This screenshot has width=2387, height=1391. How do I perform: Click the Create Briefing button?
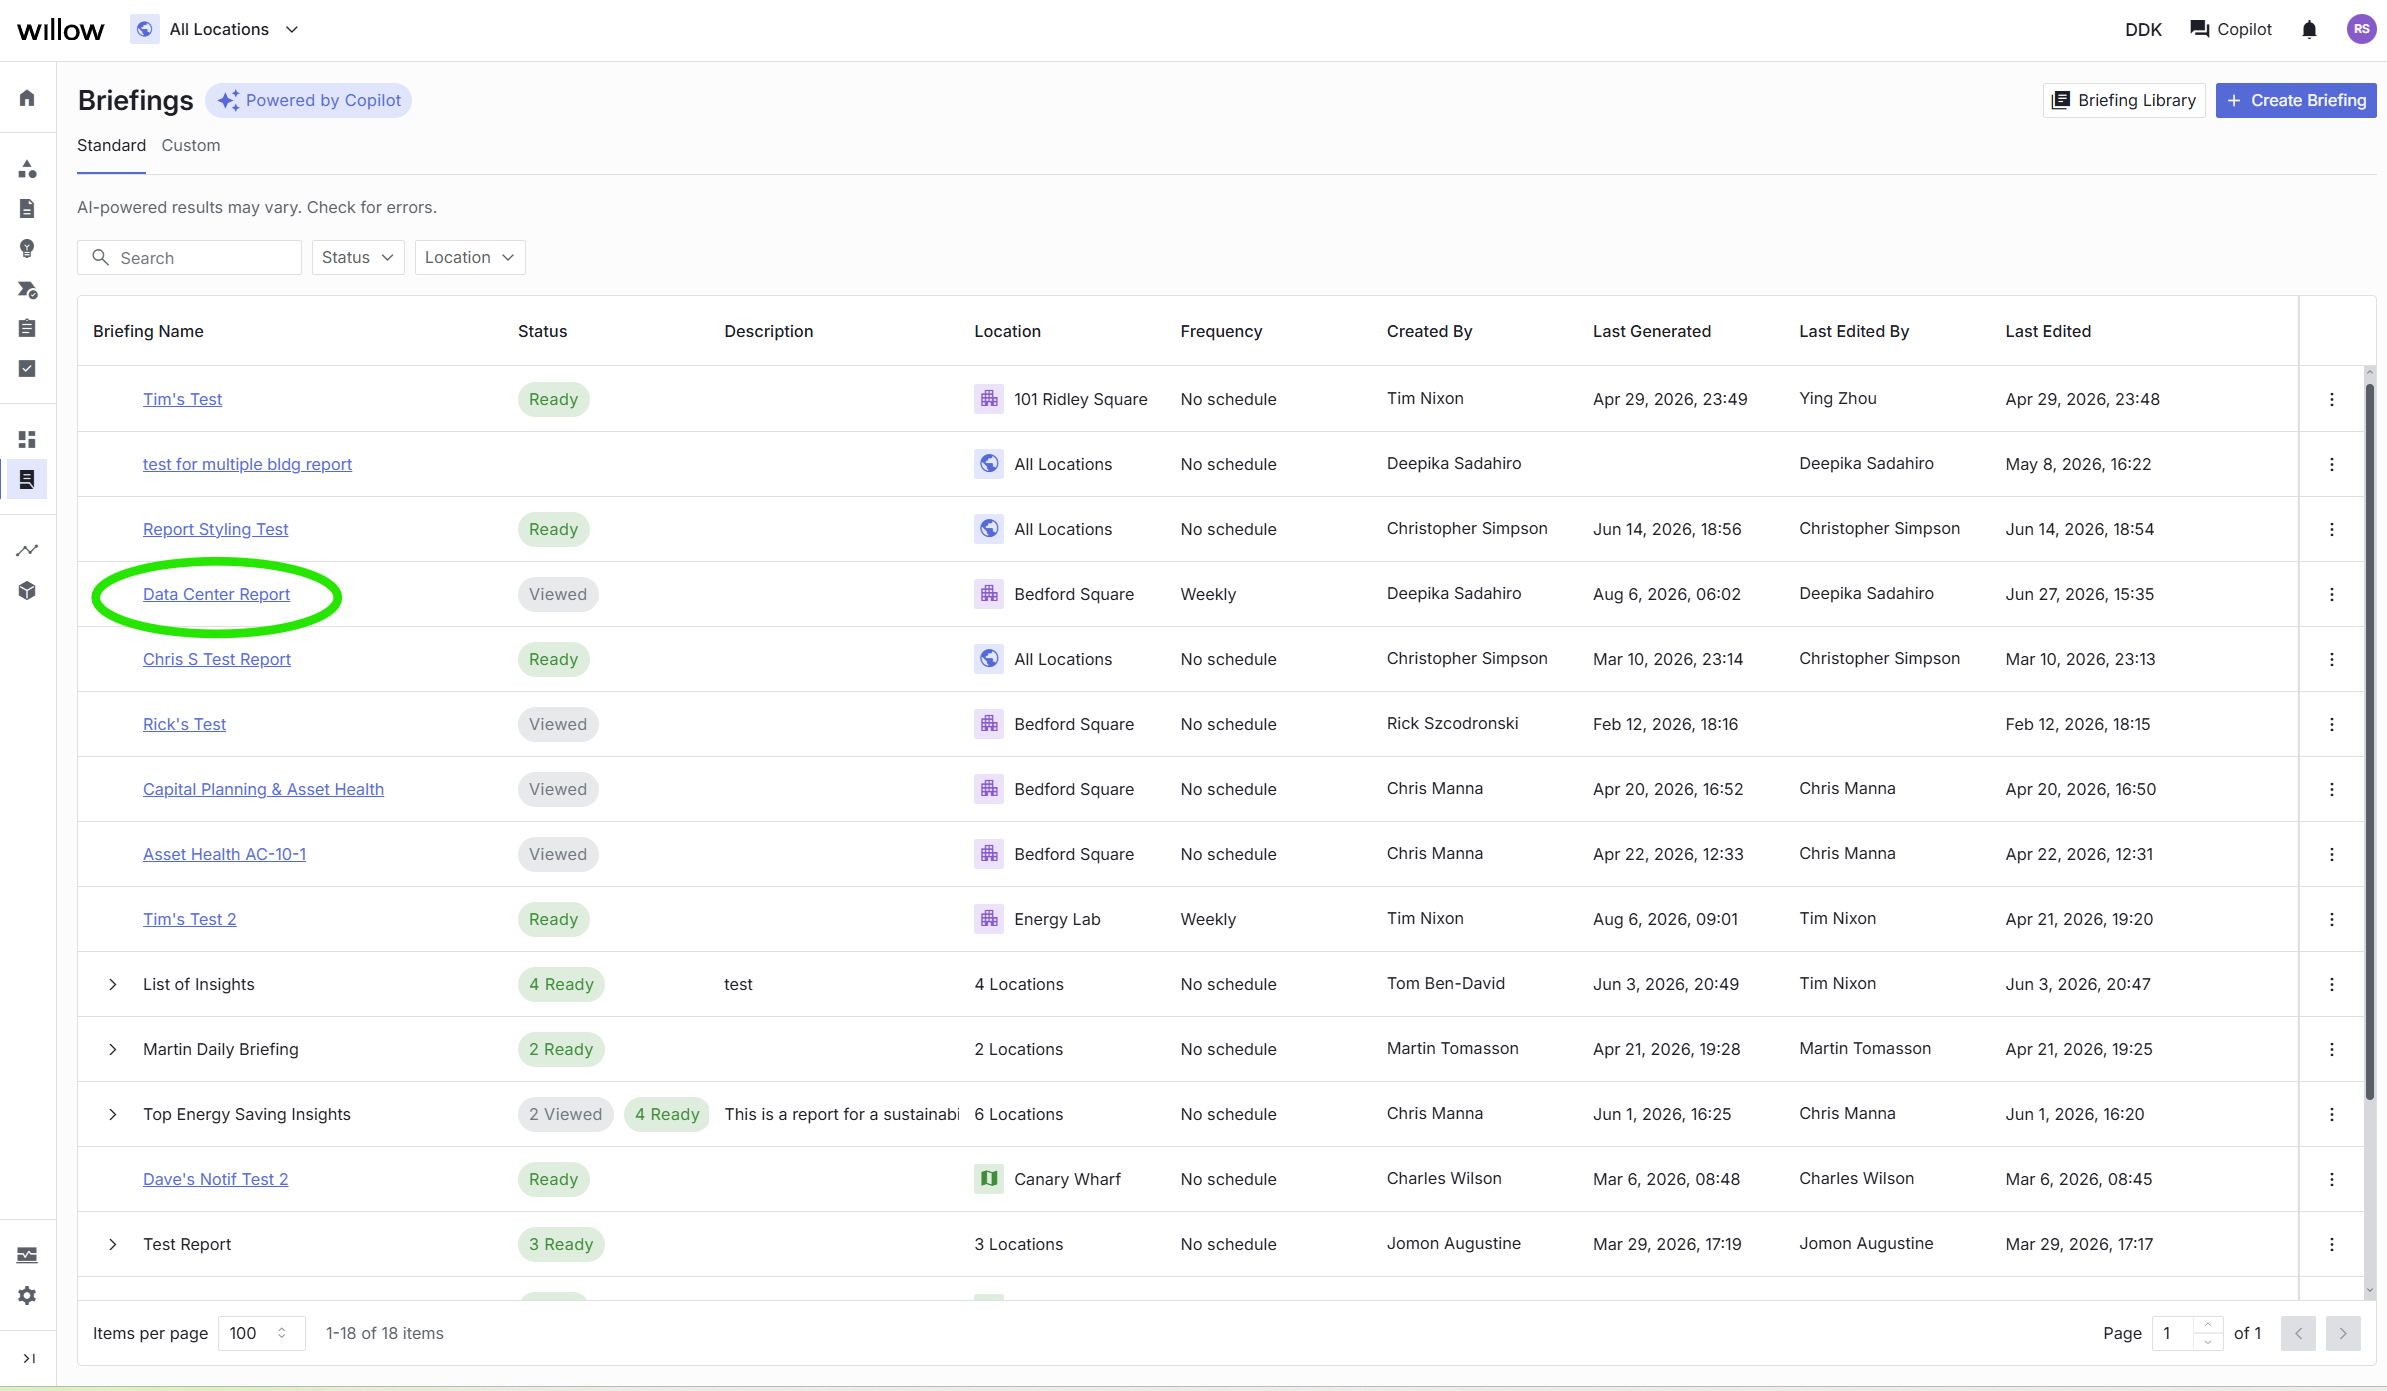[x=2296, y=100]
